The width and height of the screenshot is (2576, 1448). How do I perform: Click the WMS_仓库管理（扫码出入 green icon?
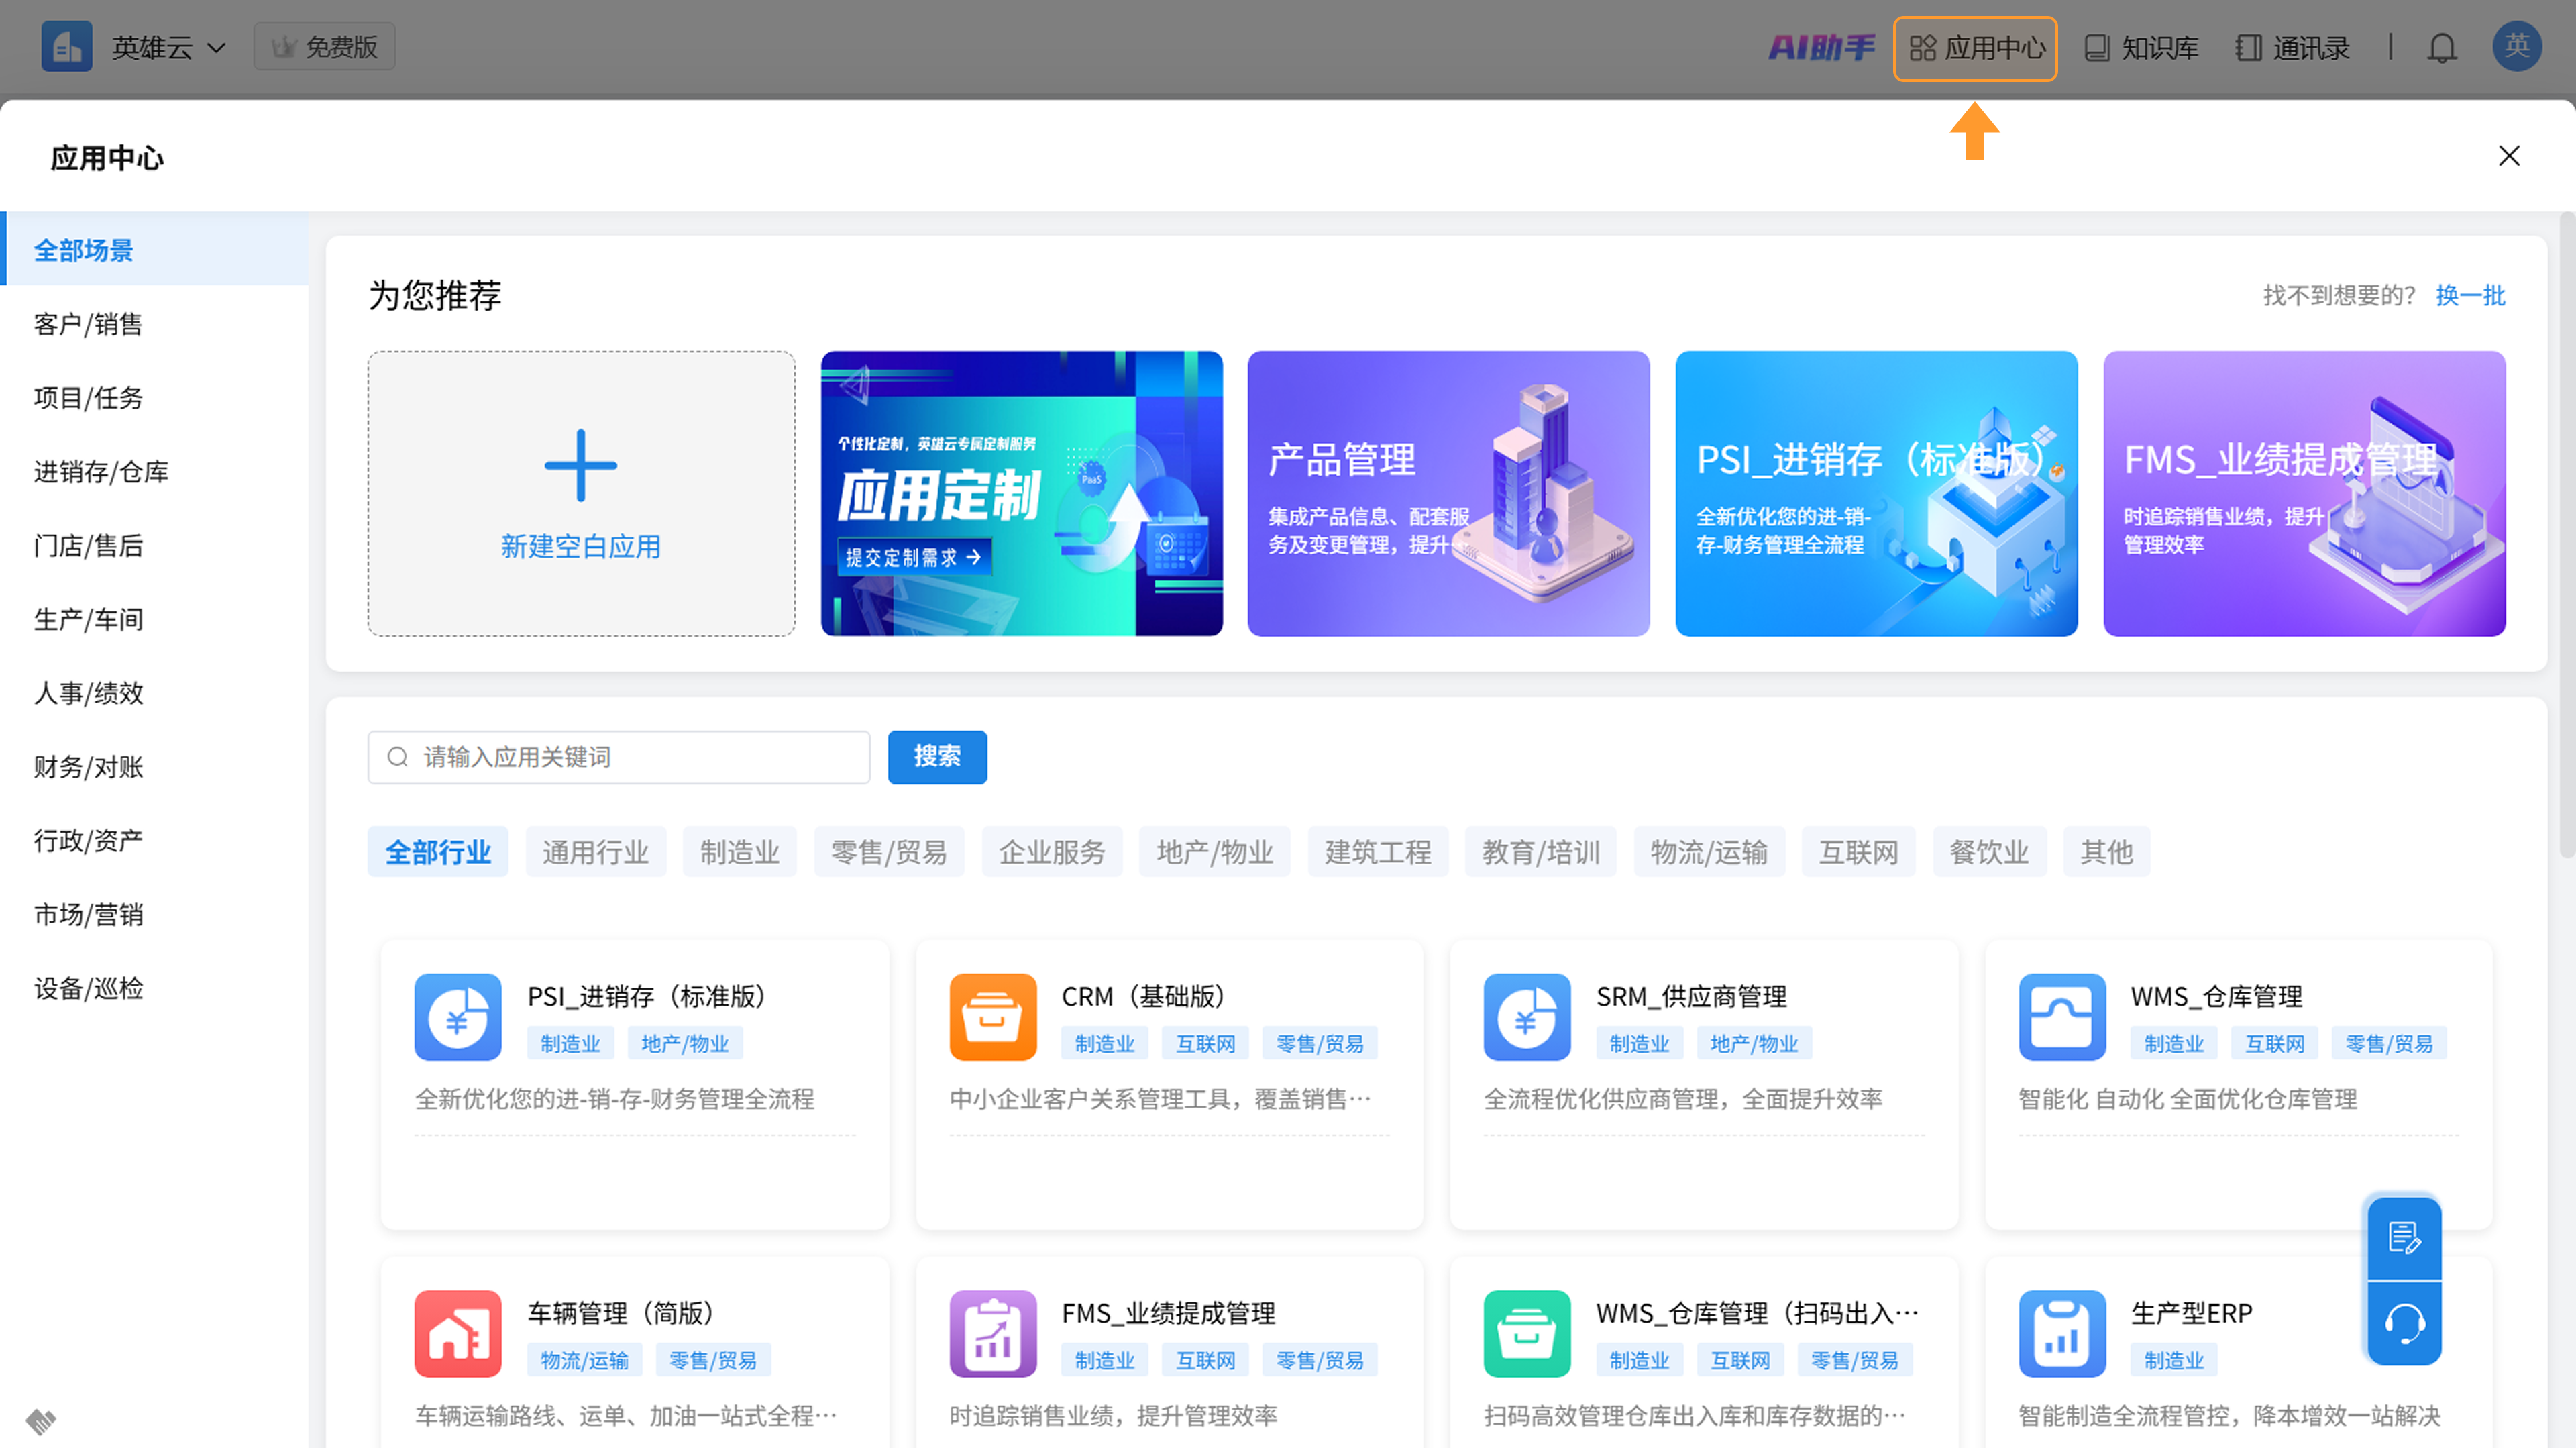[1527, 1334]
